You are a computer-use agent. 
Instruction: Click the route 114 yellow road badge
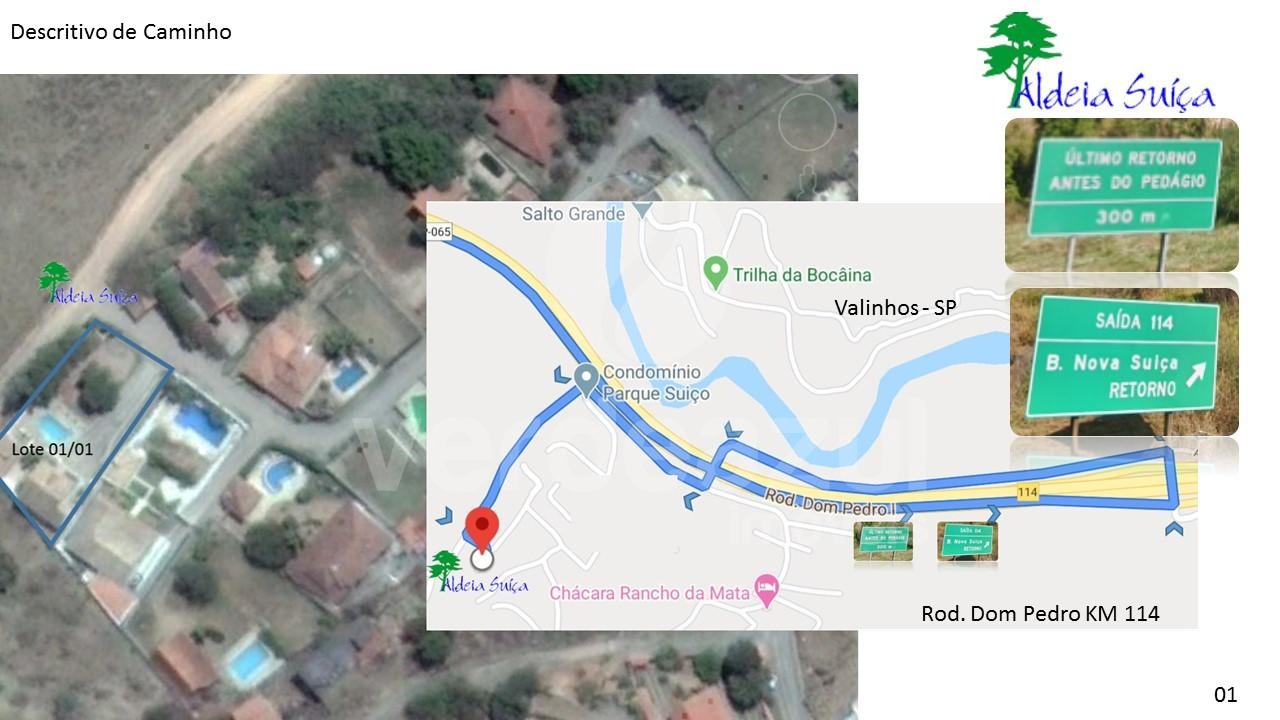tap(1028, 492)
